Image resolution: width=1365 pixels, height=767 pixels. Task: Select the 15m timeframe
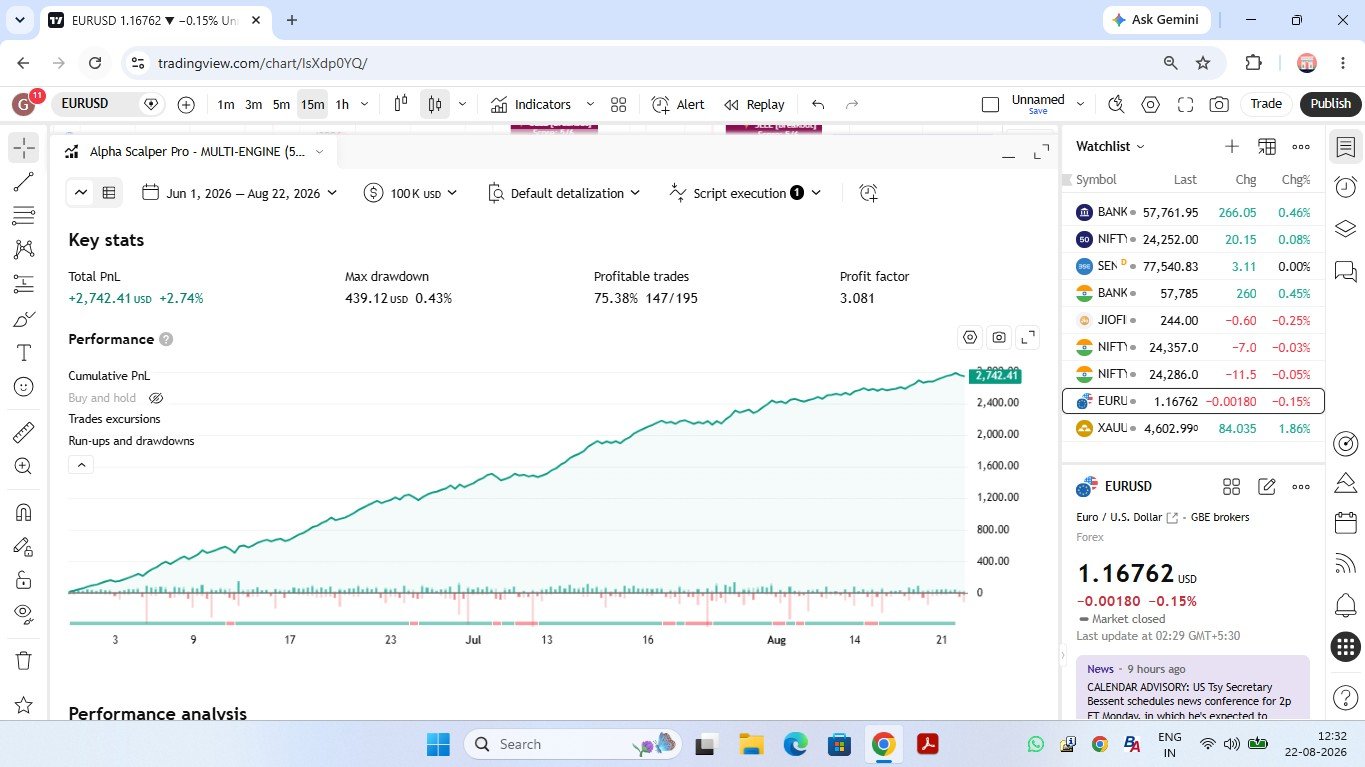click(x=312, y=104)
